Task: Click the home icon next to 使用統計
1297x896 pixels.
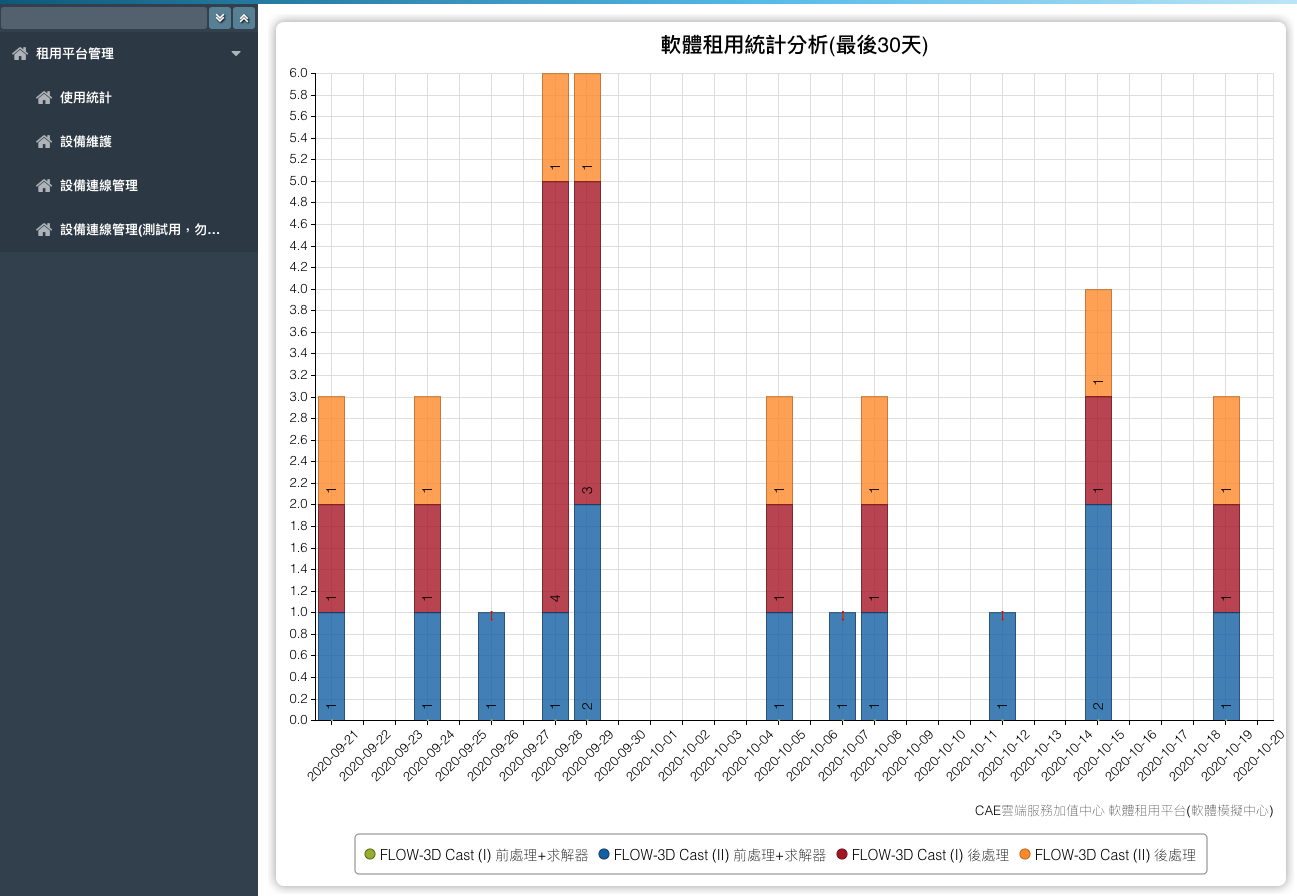Action: 44,98
